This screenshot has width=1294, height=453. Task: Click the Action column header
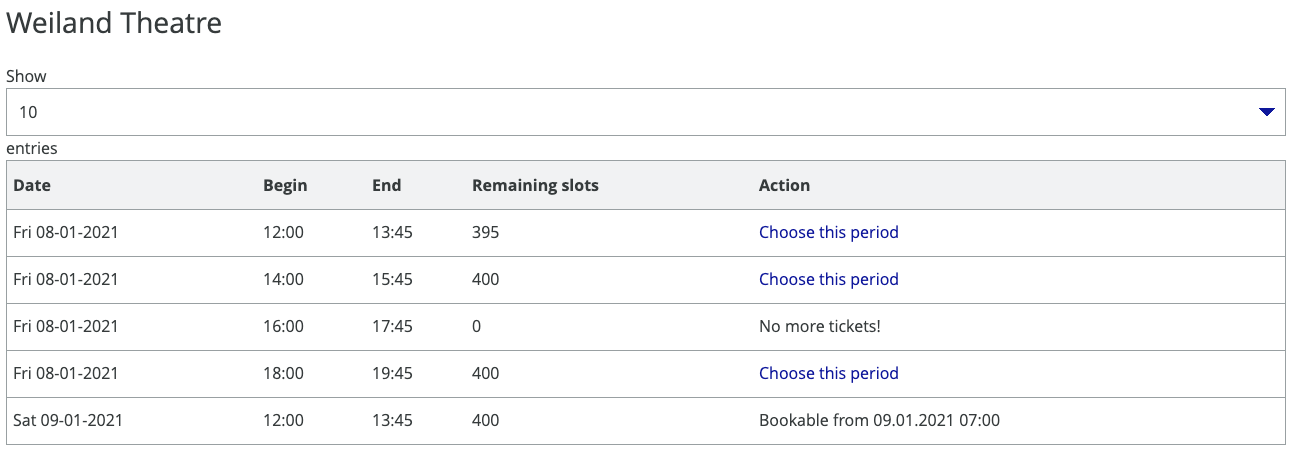point(784,185)
